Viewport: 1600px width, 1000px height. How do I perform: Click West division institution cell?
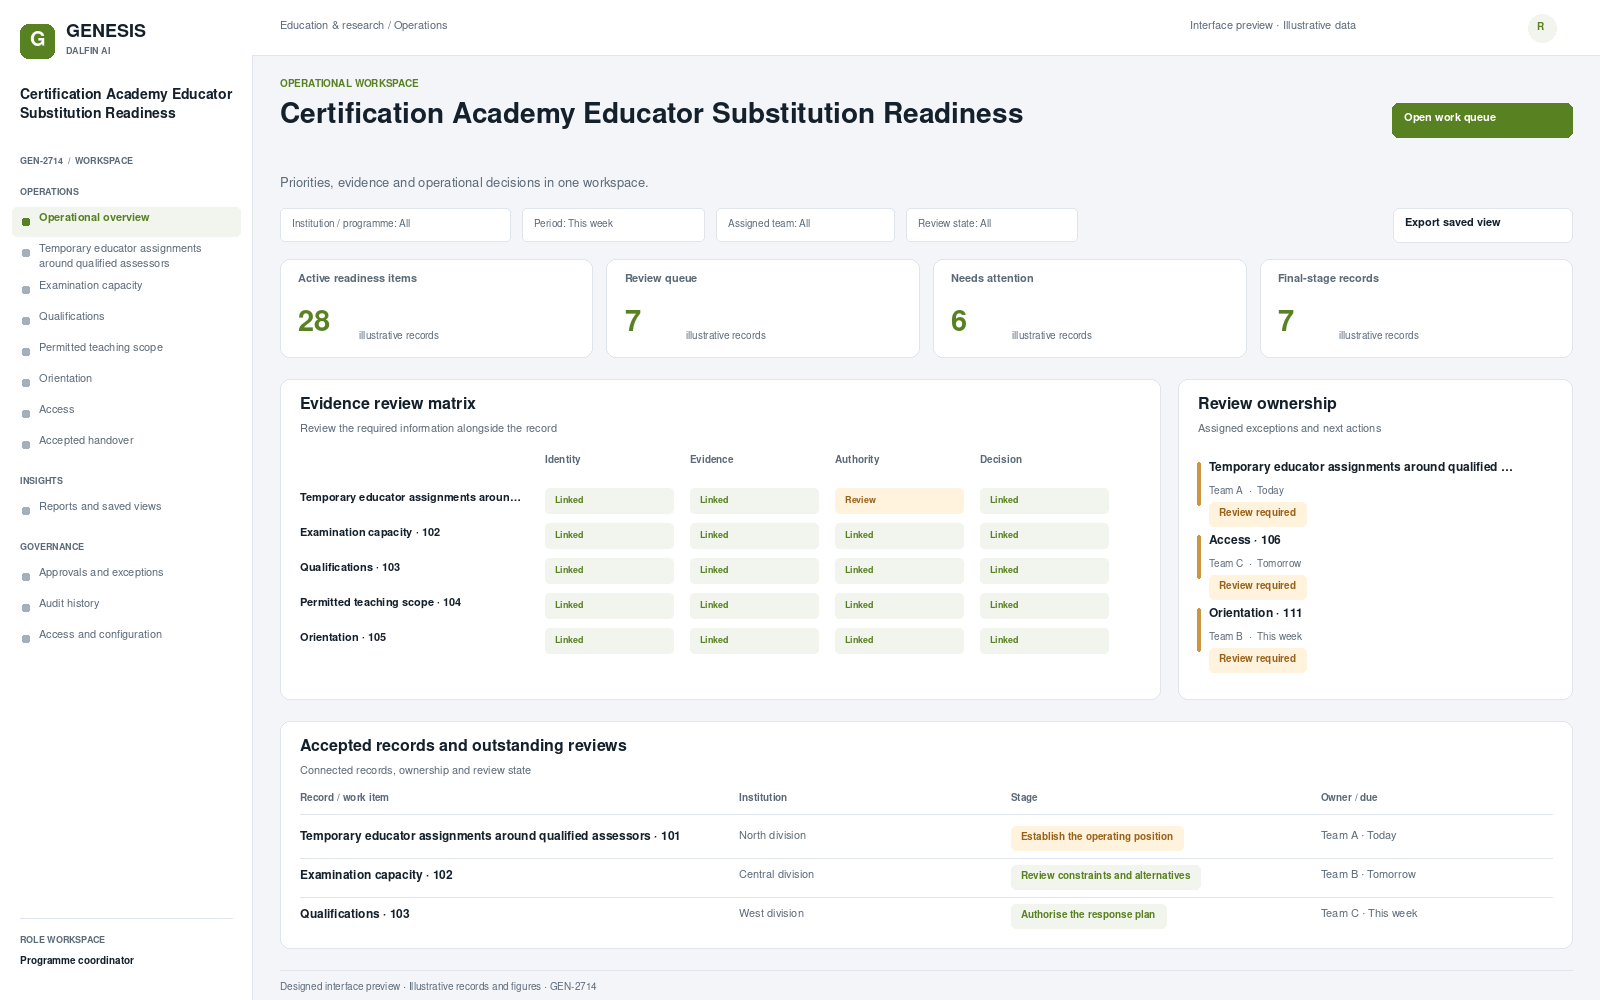[771, 914]
